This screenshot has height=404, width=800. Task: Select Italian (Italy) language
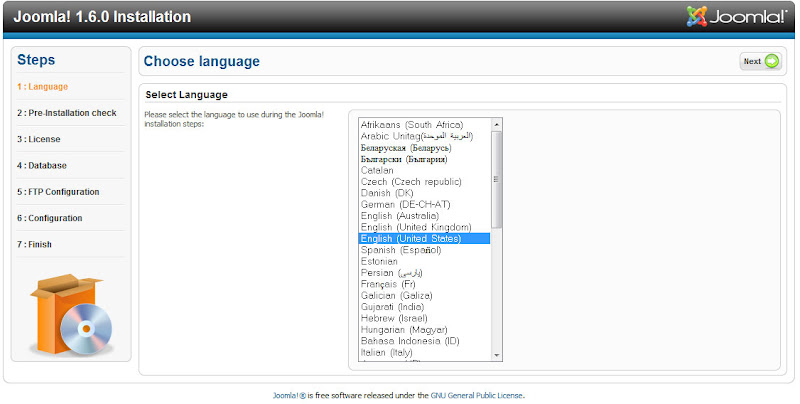[x=424, y=352]
